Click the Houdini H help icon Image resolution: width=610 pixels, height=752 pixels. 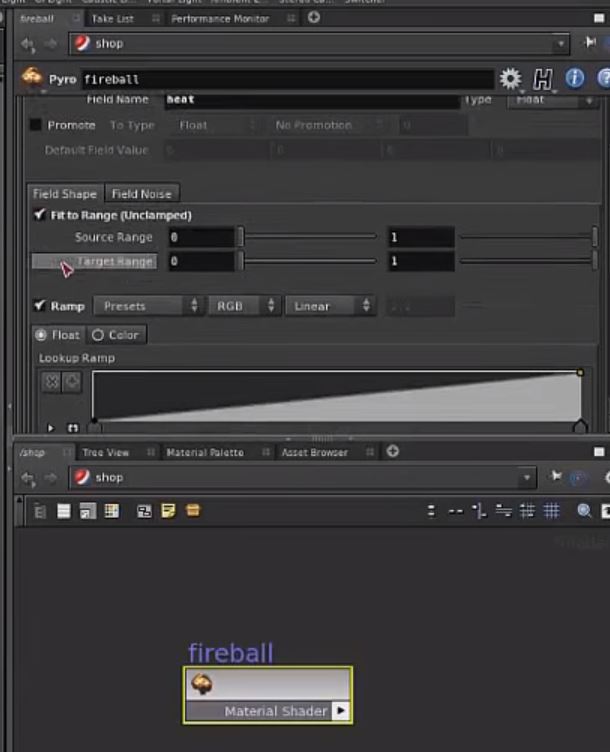pyautogui.click(x=542, y=79)
